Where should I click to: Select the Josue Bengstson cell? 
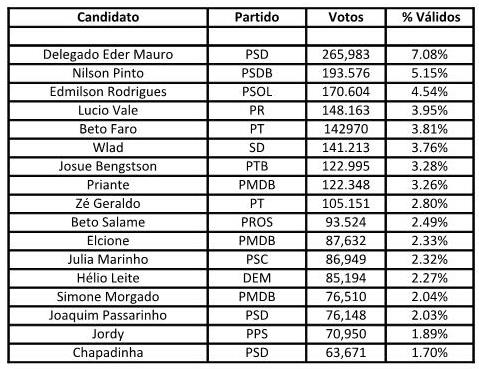(x=108, y=167)
